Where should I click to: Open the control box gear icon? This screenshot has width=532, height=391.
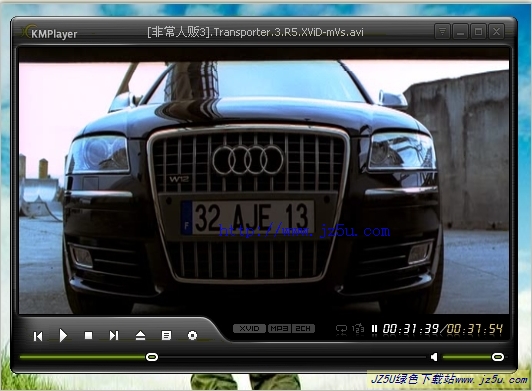[x=192, y=335]
